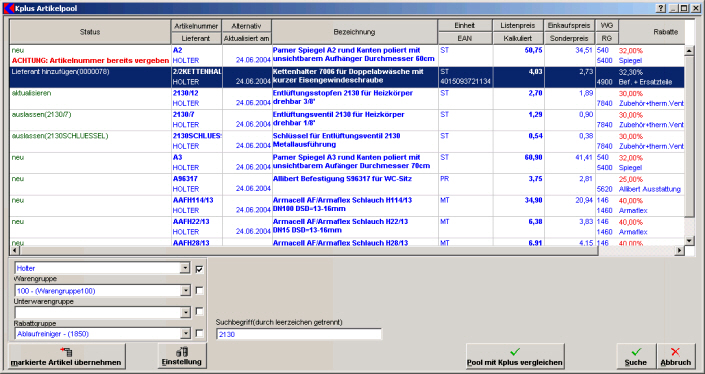Click the Aktualisiert am sub-header
This screenshot has width=705, height=374.
(x=247, y=38)
